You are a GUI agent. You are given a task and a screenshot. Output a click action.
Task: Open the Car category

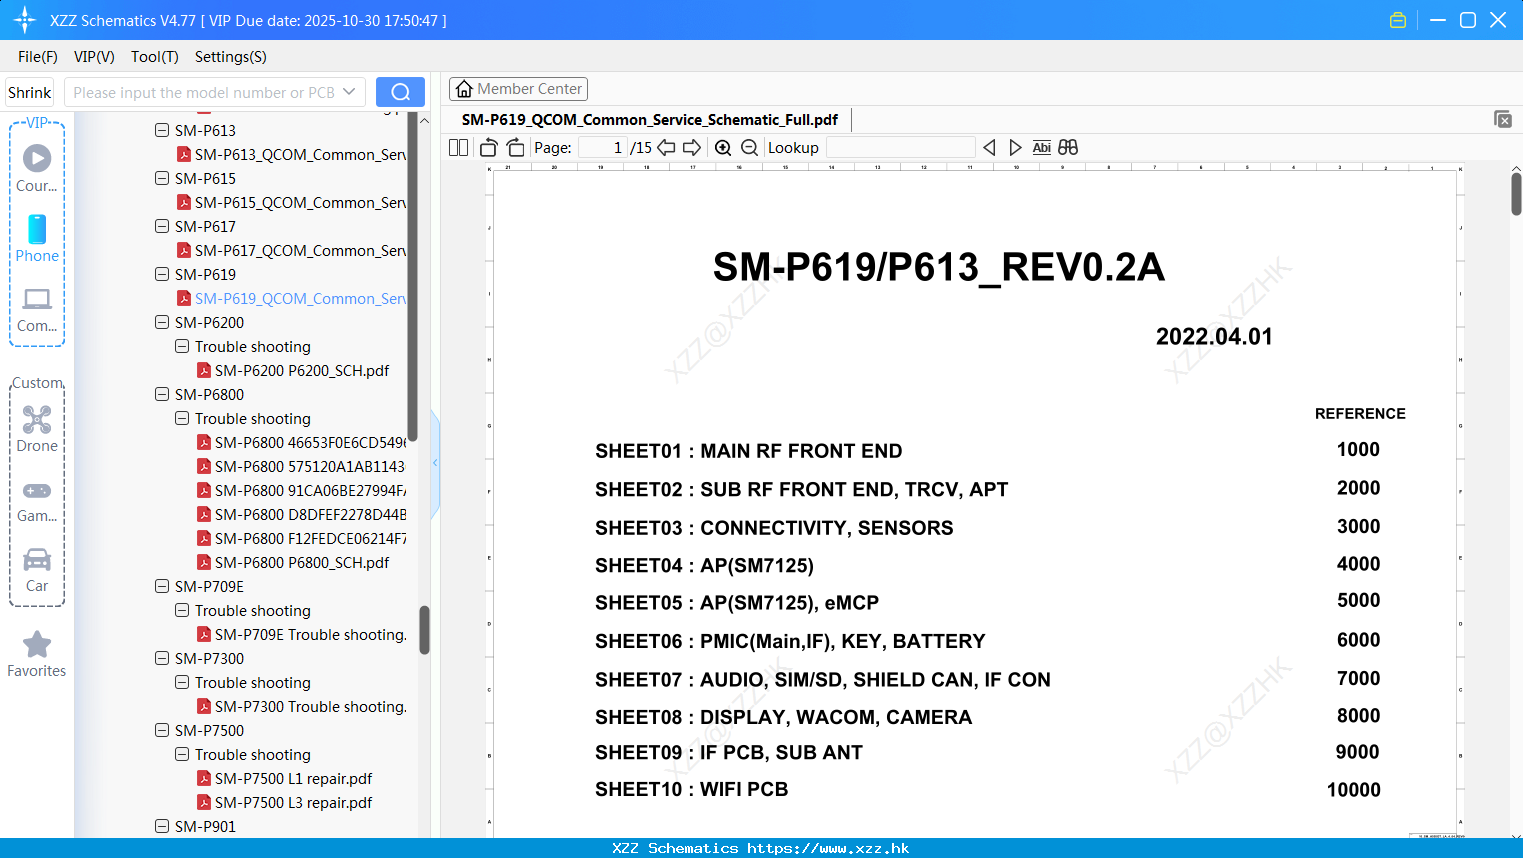pyautogui.click(x=37, y=570)
